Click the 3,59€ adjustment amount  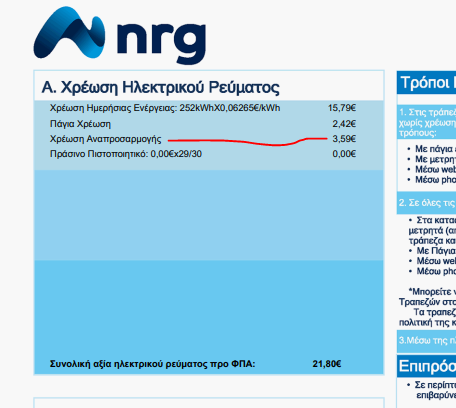point(344,139)
